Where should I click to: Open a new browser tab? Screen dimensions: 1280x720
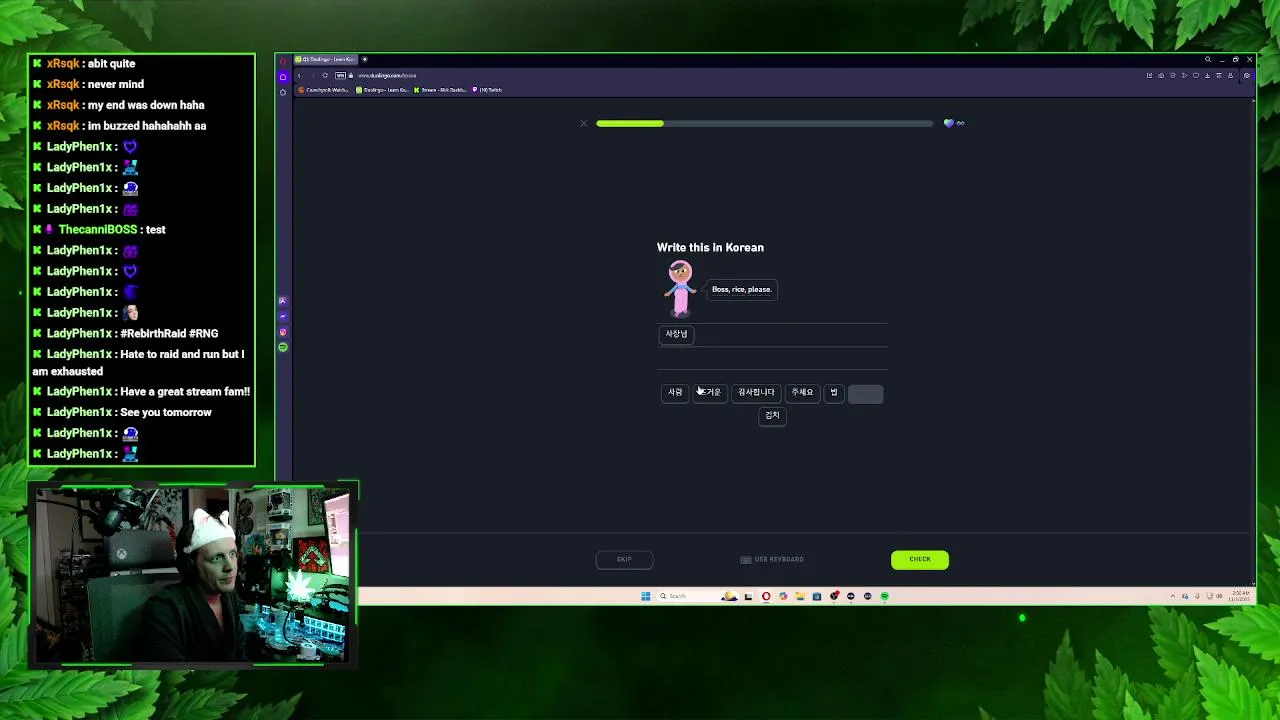tap(364, 59)
